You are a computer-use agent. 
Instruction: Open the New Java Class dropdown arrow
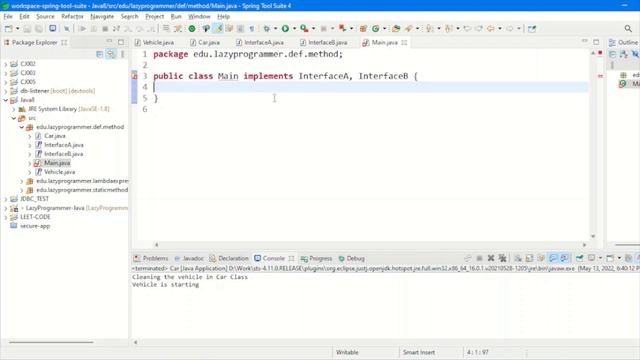[384, 29]
